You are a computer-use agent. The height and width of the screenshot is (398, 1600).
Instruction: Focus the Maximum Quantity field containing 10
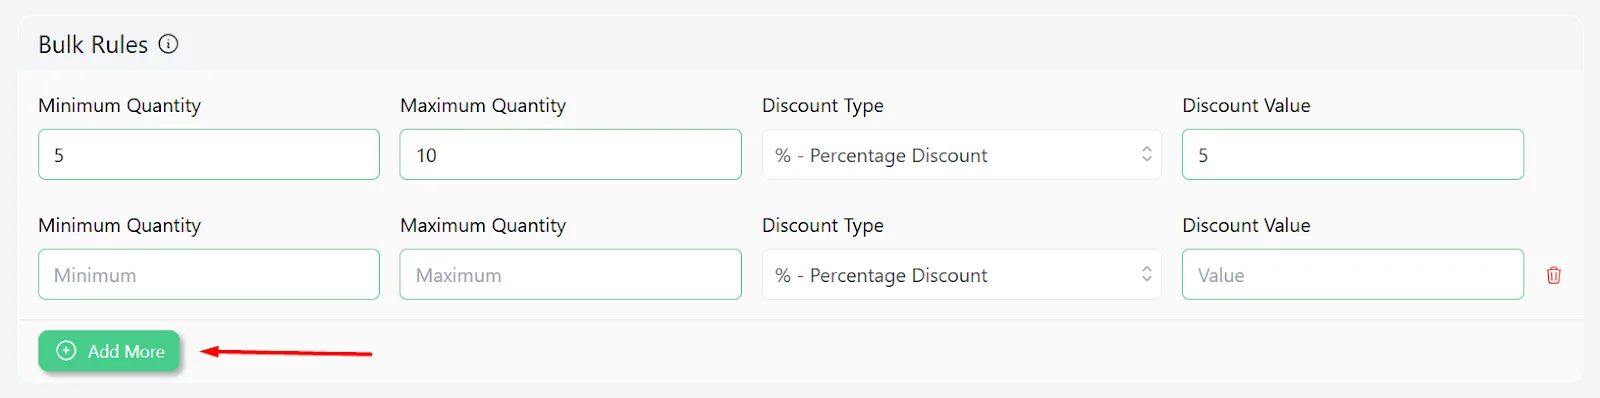[570, 155]
